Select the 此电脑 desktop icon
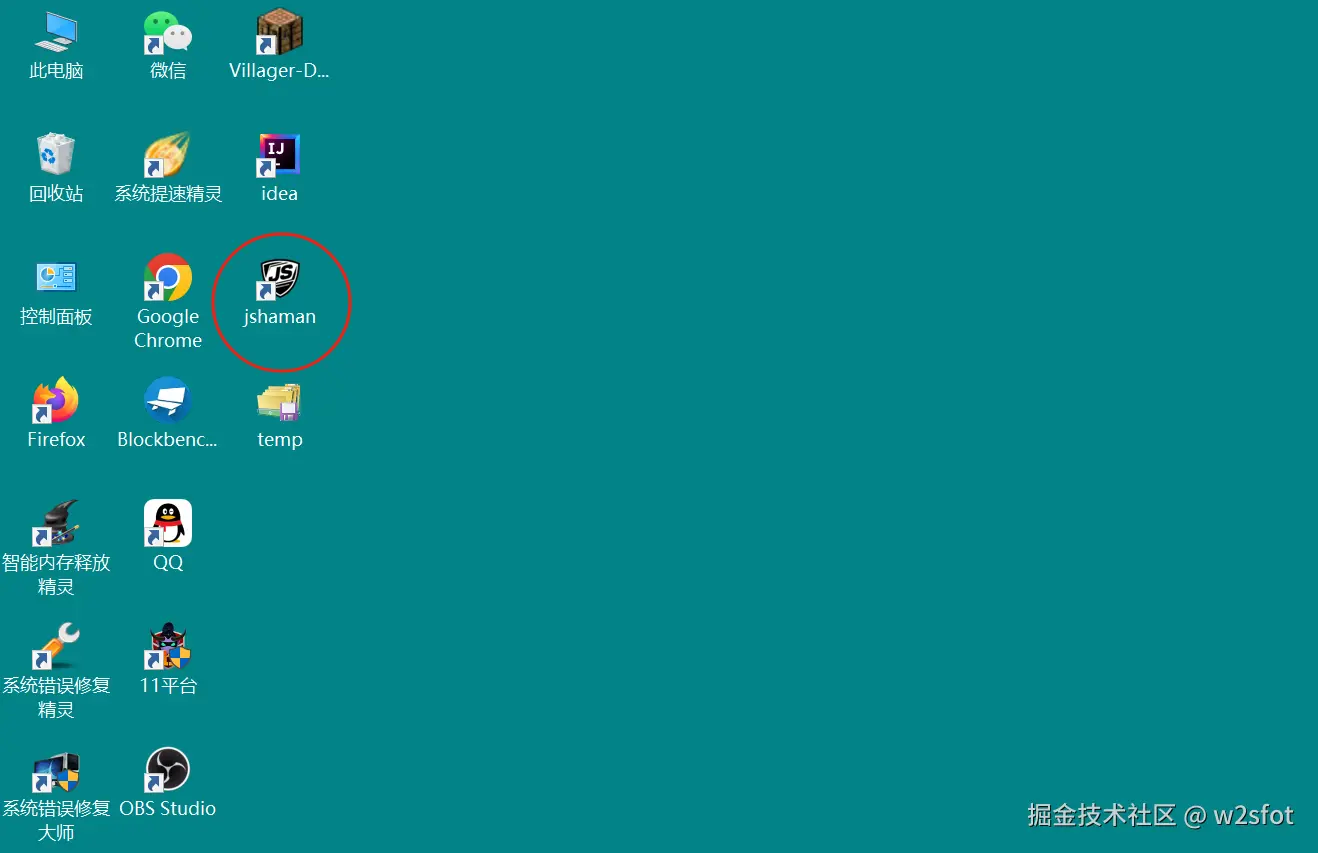 56,32
